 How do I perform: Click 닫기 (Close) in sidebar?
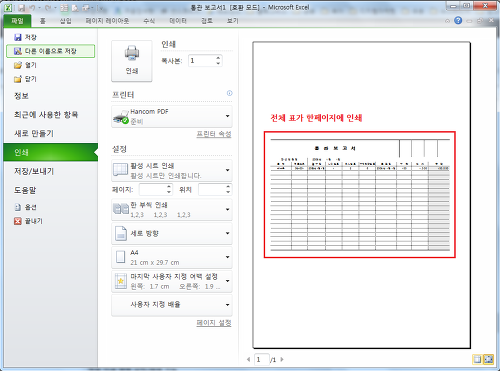(25, 79)
